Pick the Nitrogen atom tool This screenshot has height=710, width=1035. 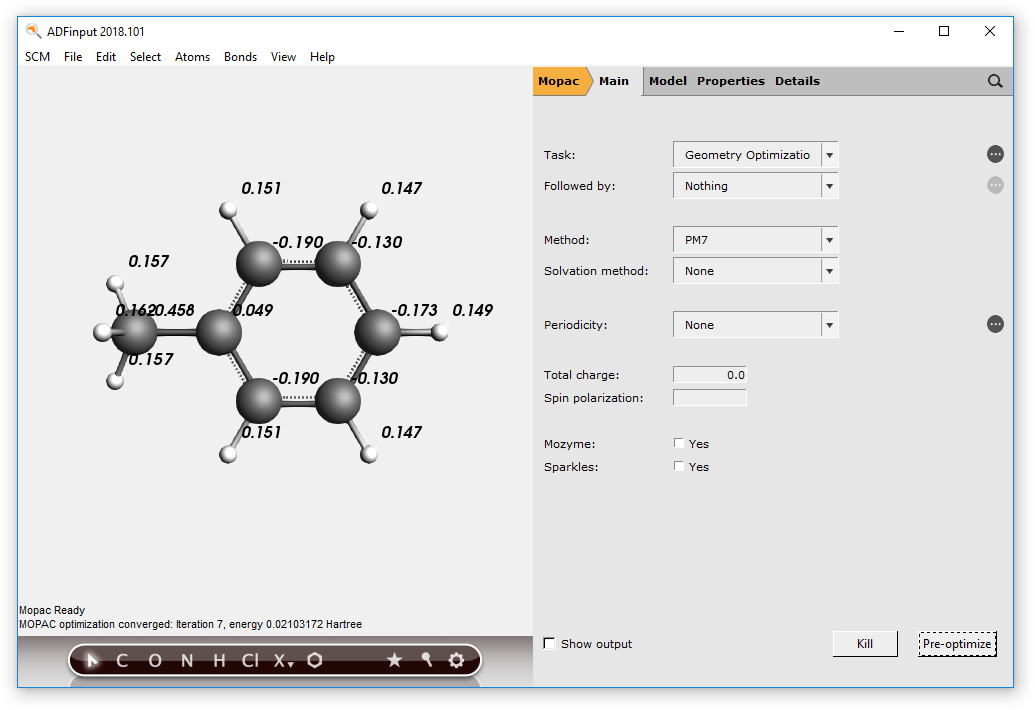coord(186,660)
